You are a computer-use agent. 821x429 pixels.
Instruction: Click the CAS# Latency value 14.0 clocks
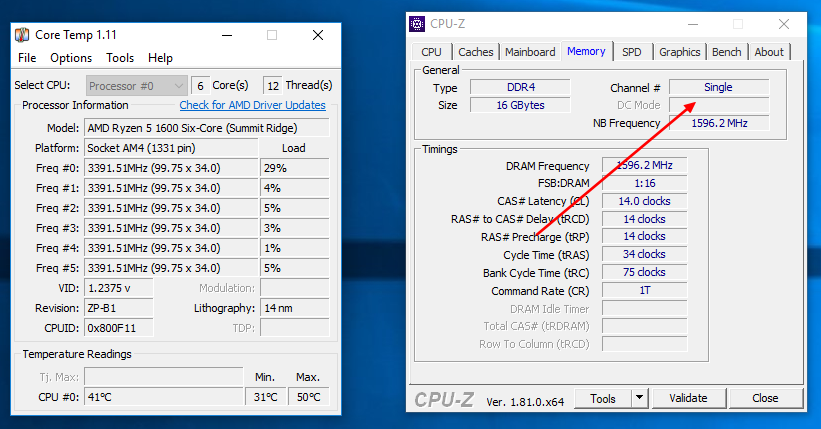click(645, 201)
